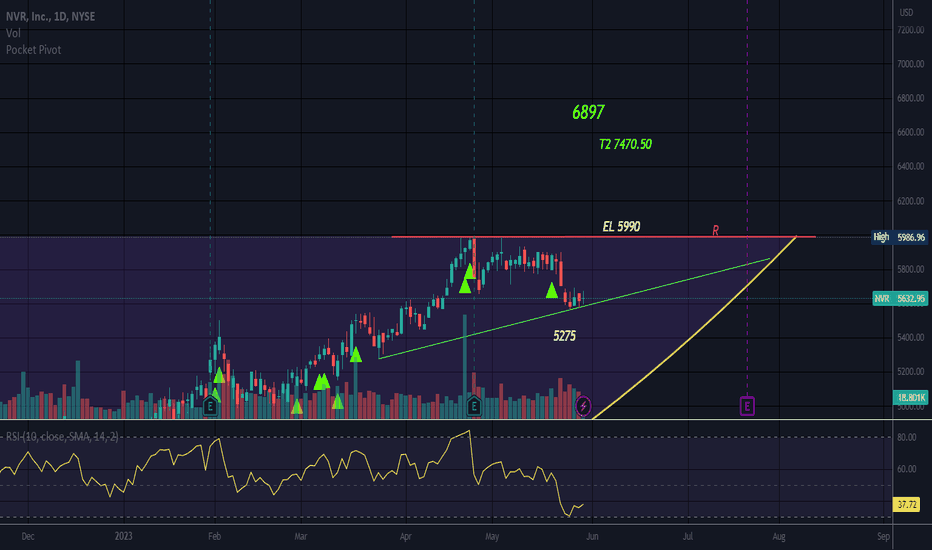Click the 2023 label on time axis
The image size is (932, 550).
(123, 536)
